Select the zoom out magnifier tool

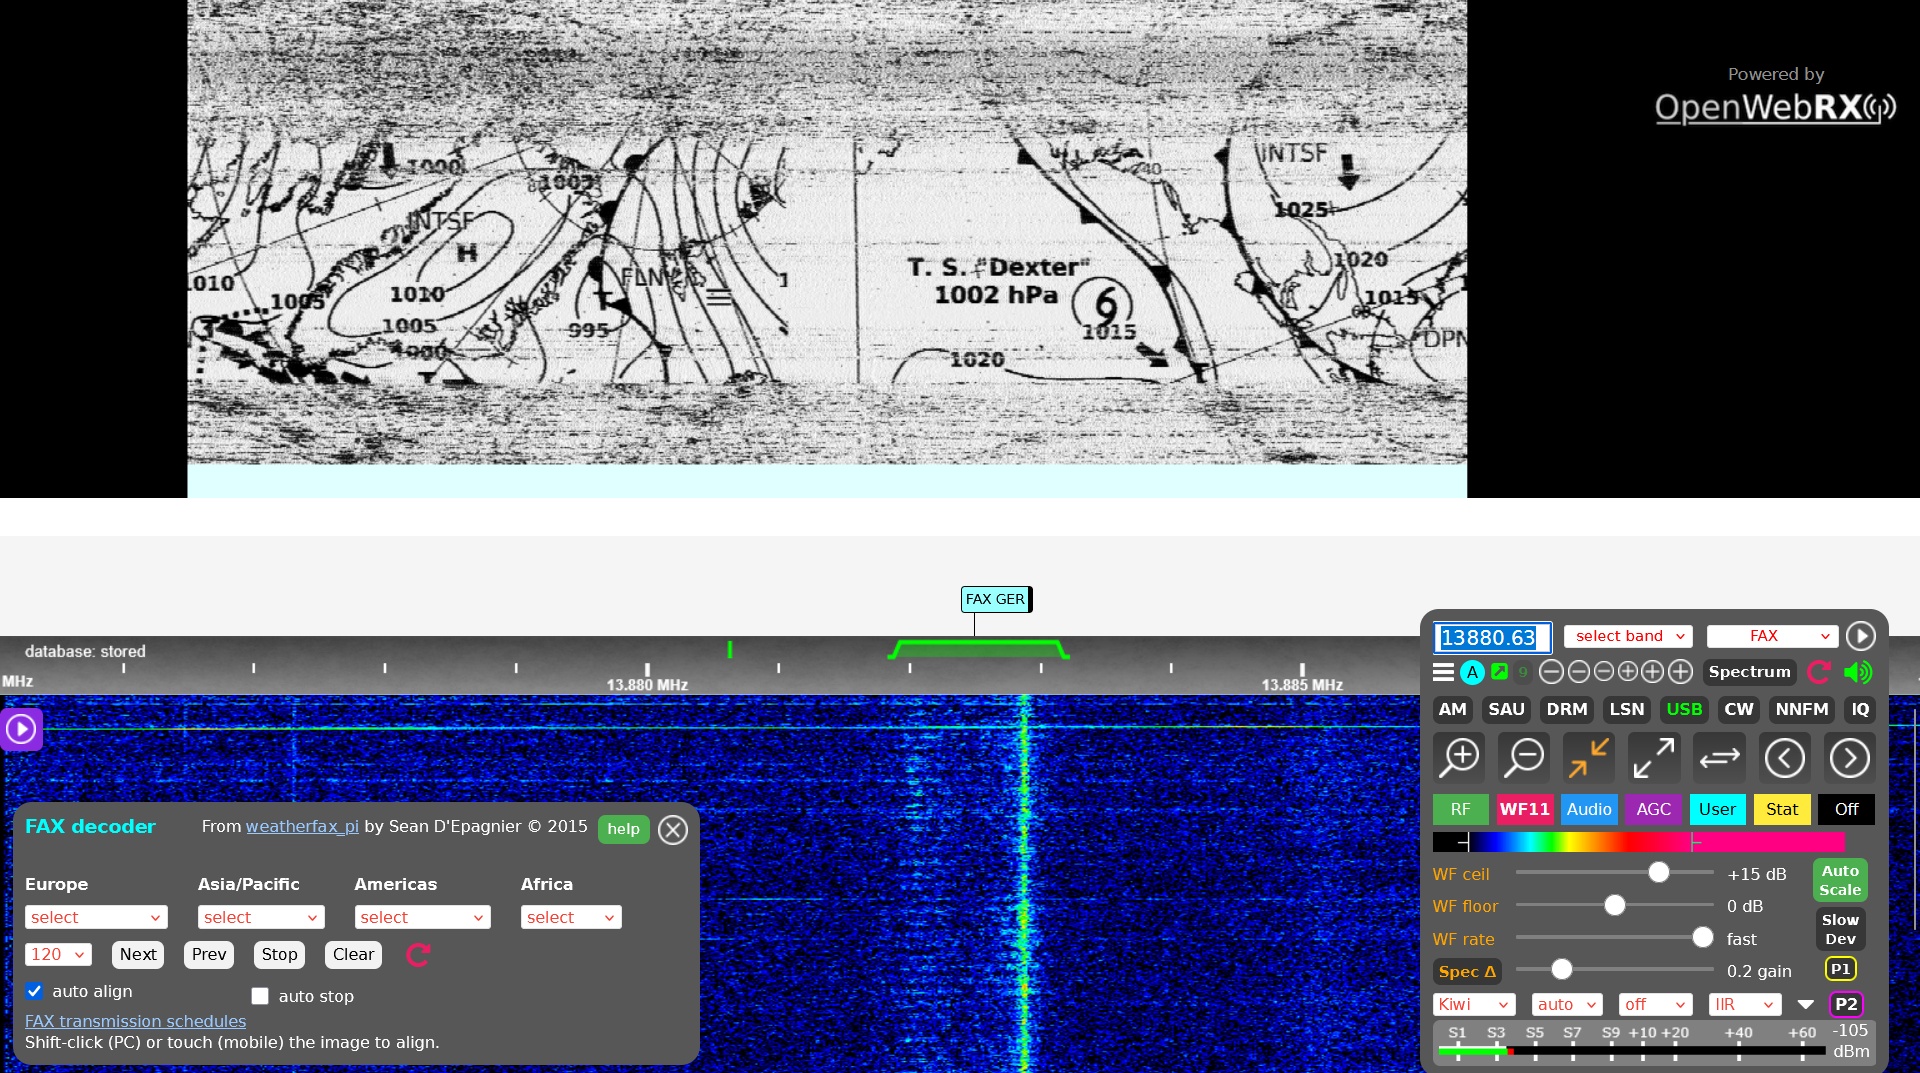(x=1524, y=758)
